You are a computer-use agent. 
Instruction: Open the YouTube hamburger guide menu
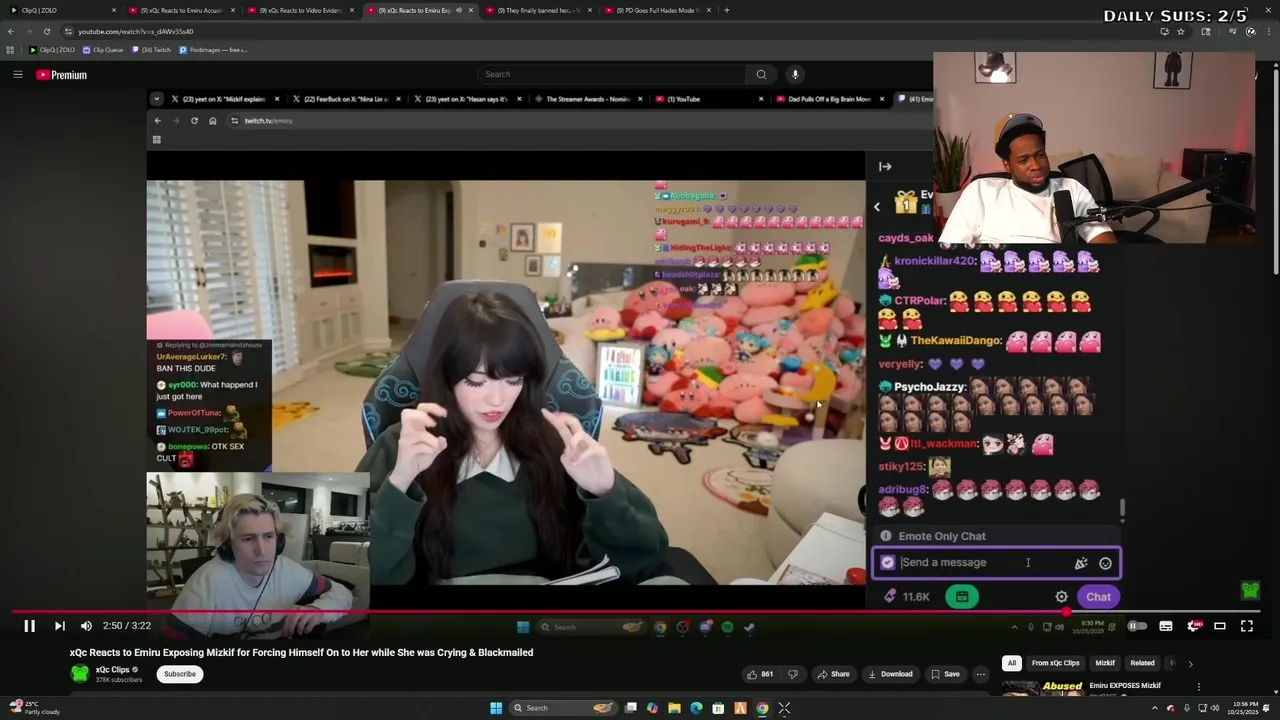point(17,74)
